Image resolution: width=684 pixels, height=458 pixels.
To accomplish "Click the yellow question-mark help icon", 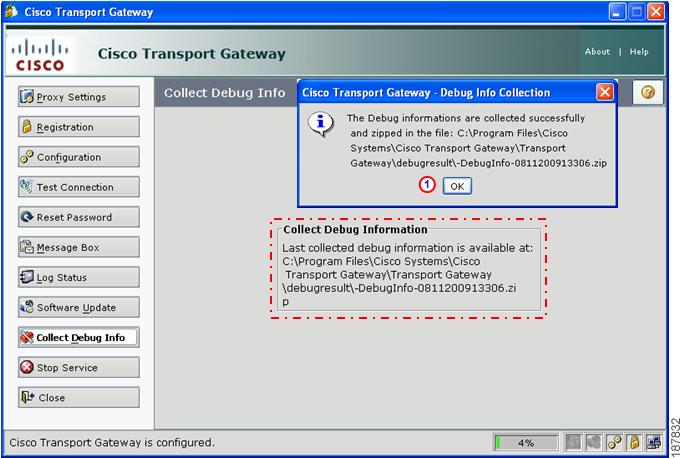I will pos(648,92).
